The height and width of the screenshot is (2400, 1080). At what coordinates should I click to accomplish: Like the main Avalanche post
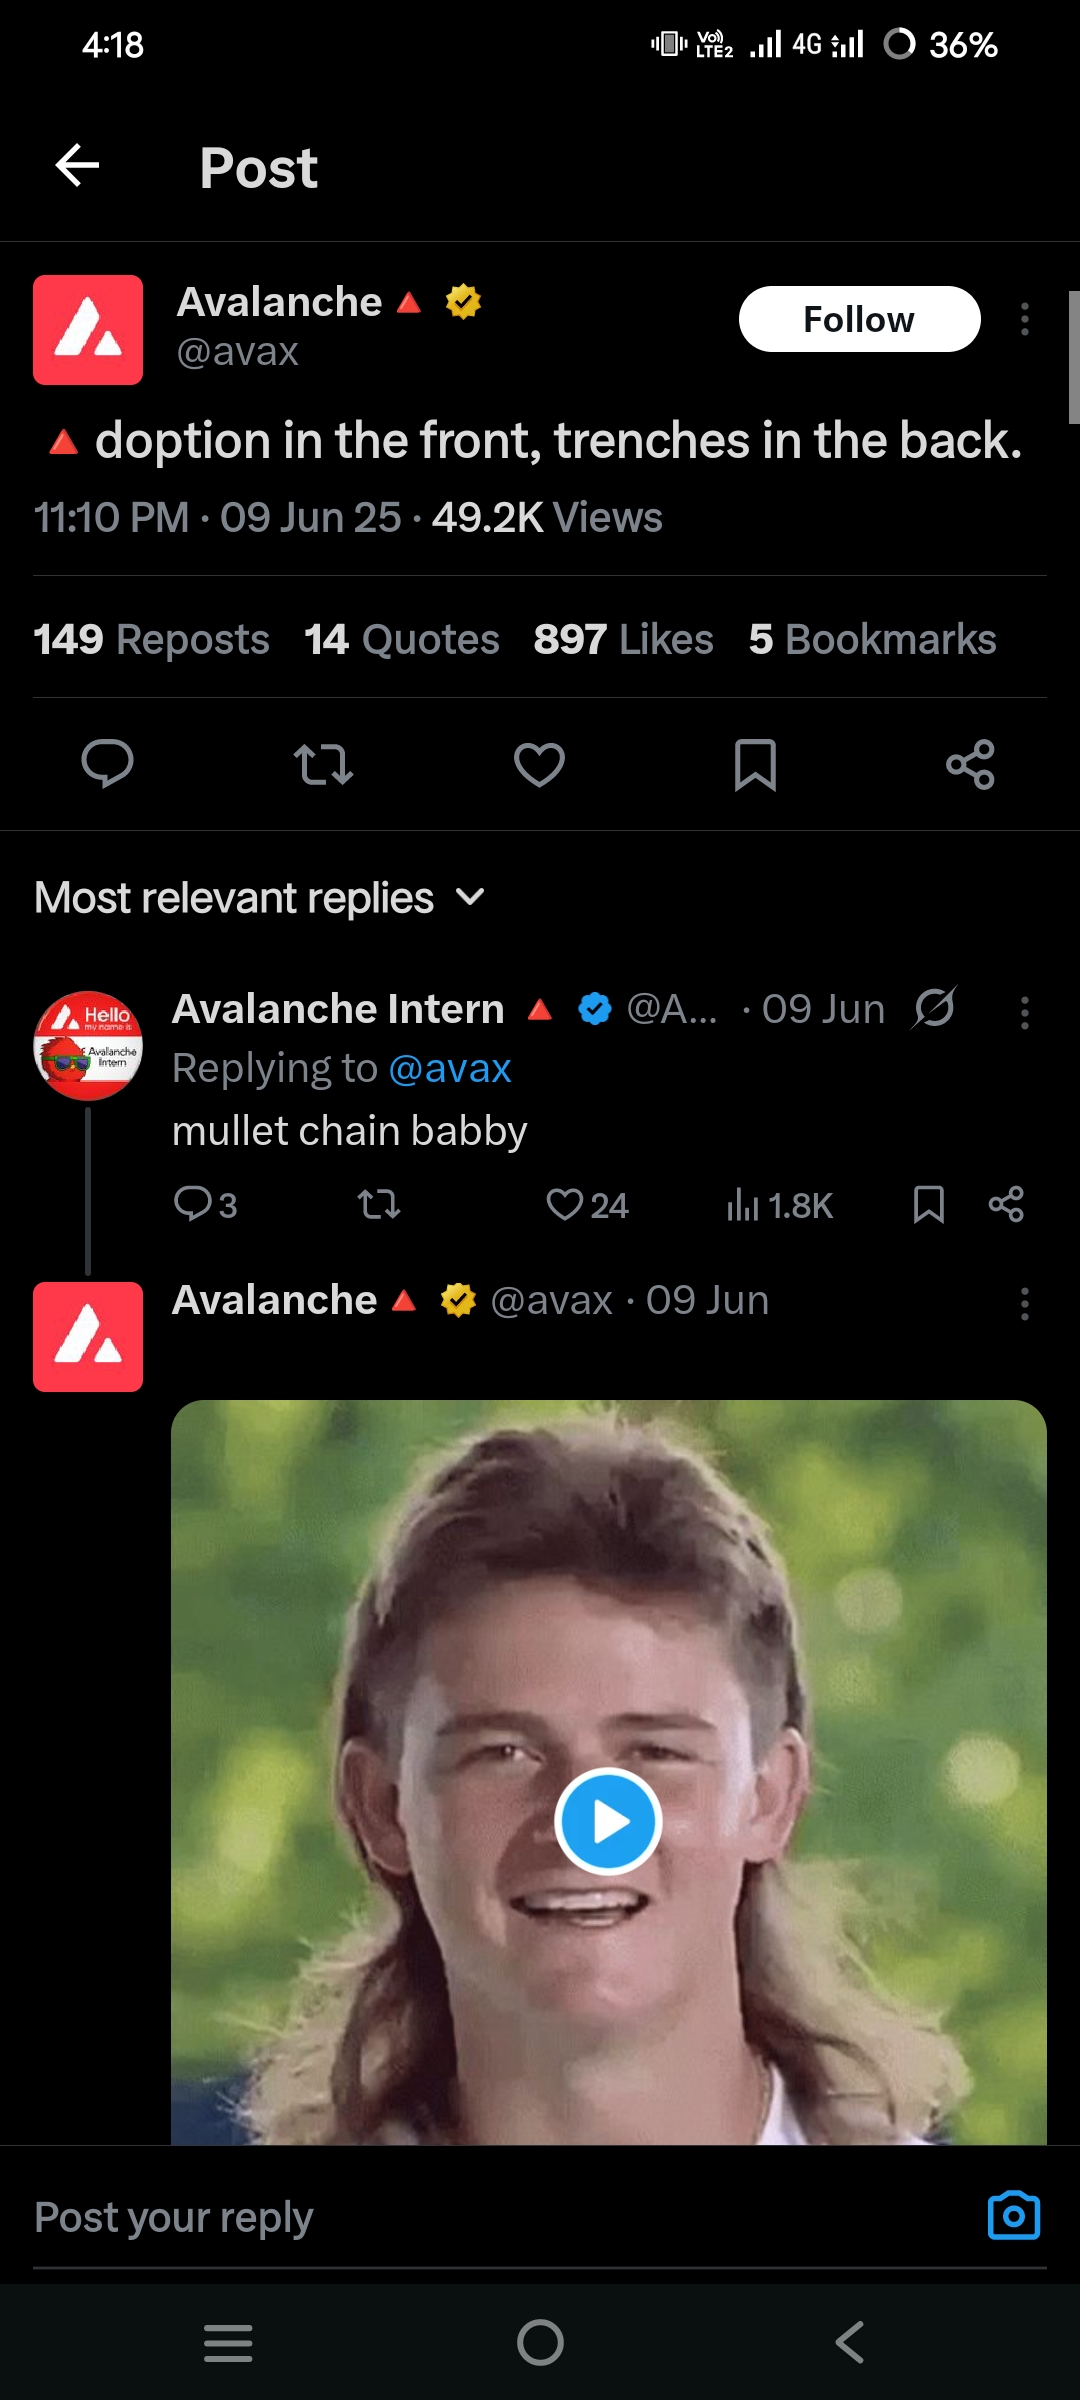point(539,765)
